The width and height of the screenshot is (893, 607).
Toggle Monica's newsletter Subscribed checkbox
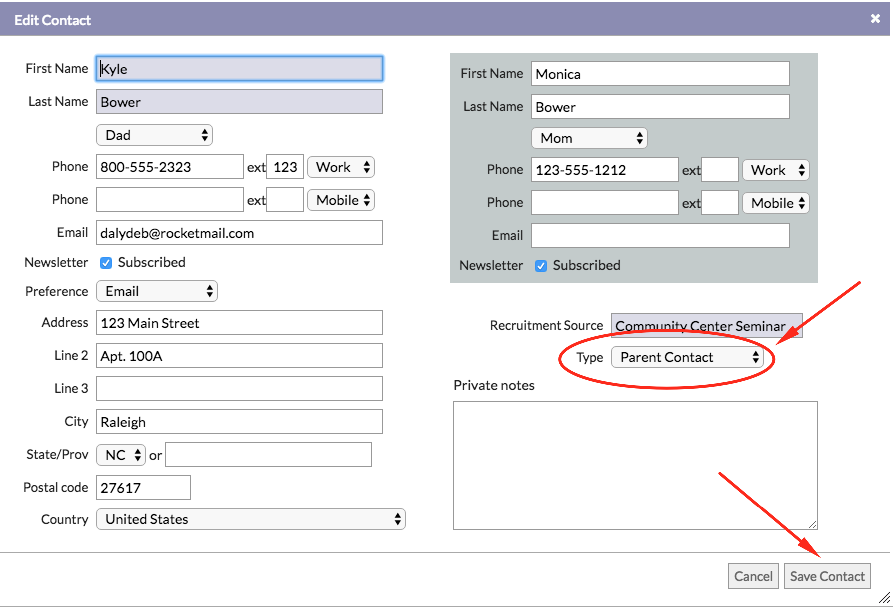[541, 266]
